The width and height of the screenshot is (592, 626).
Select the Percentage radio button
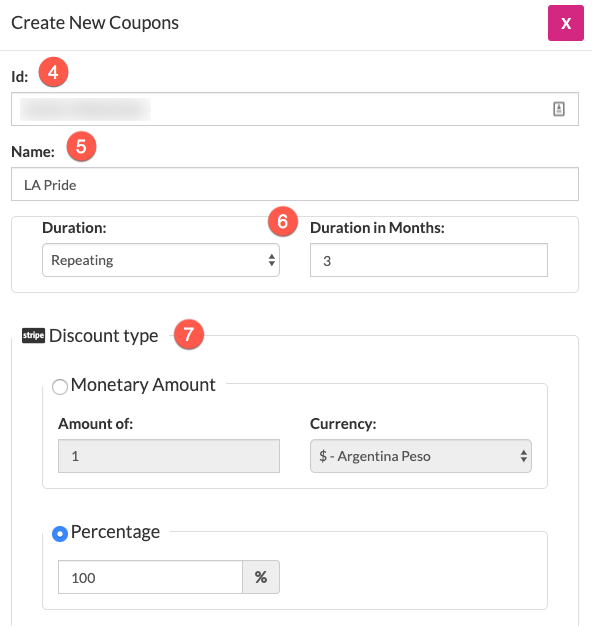click(x=60, y=534)
